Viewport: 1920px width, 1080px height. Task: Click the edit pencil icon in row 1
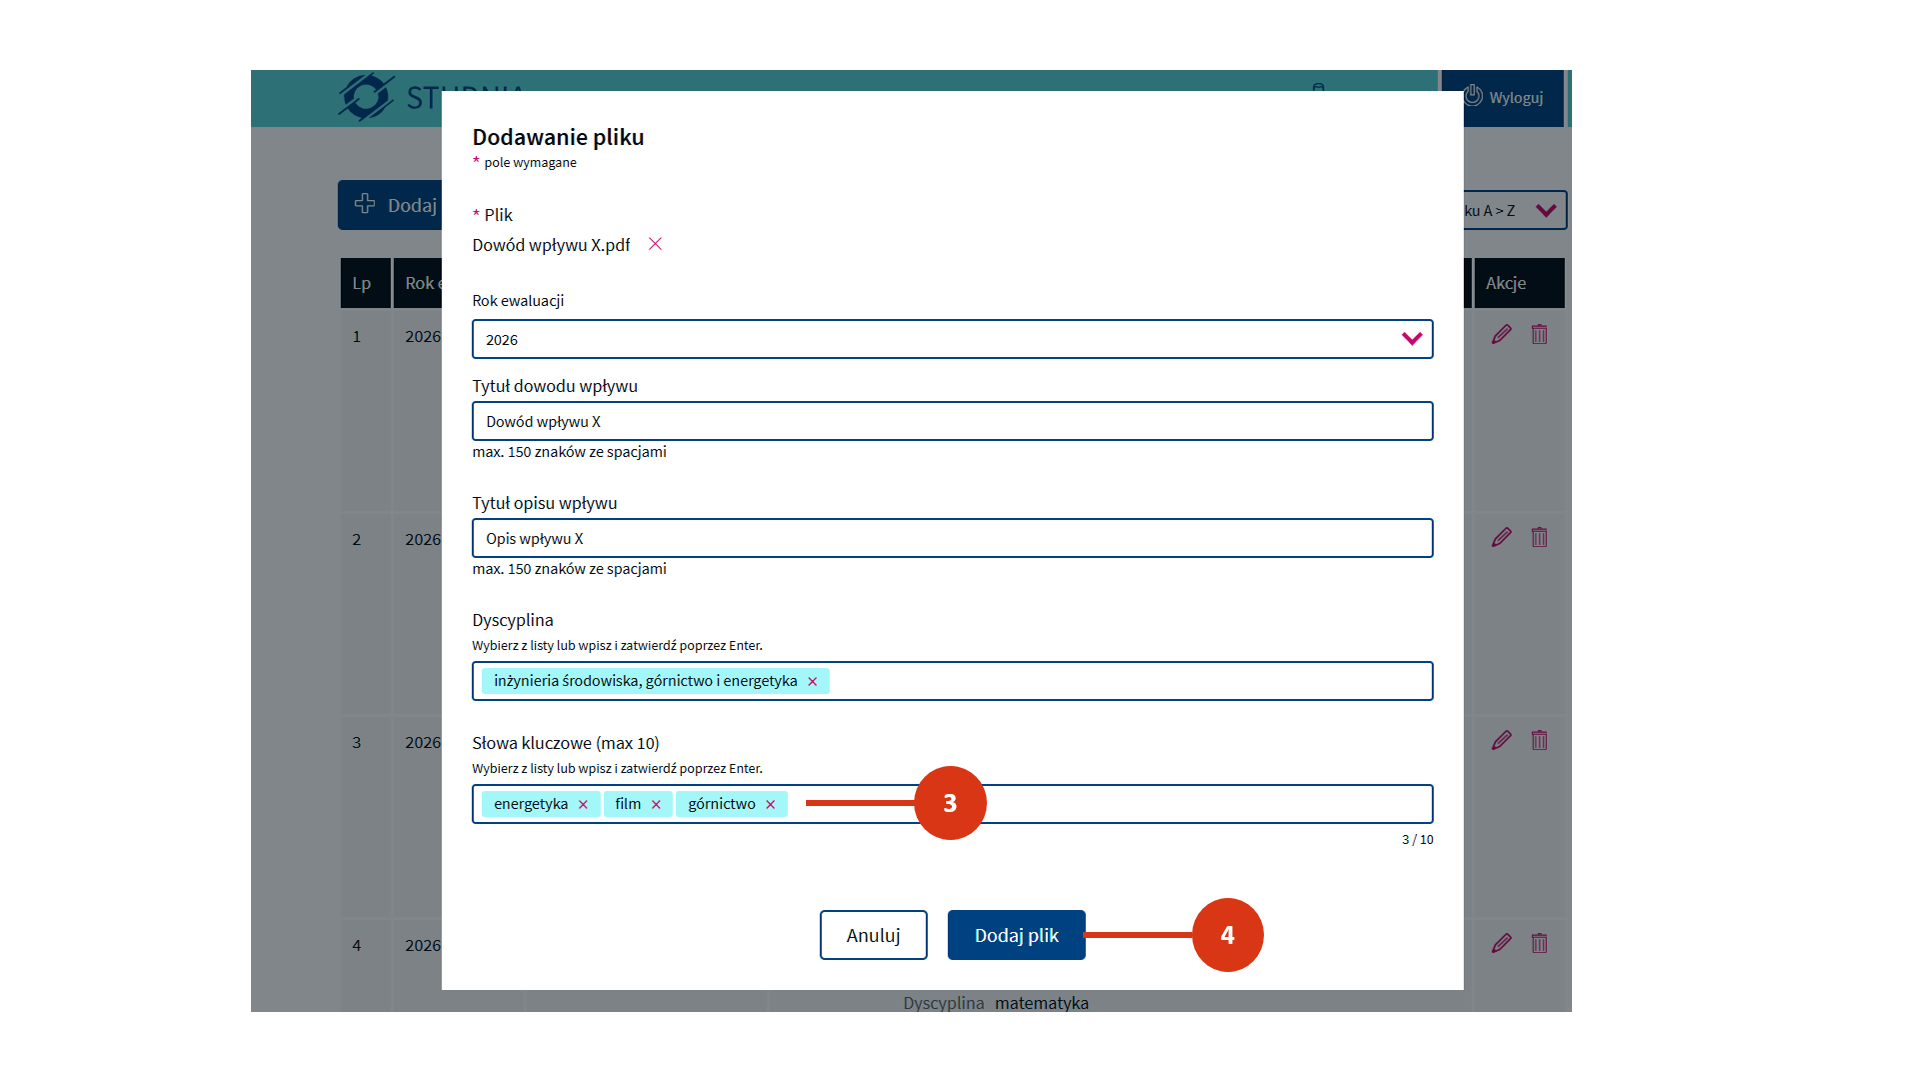(1501, 335)
